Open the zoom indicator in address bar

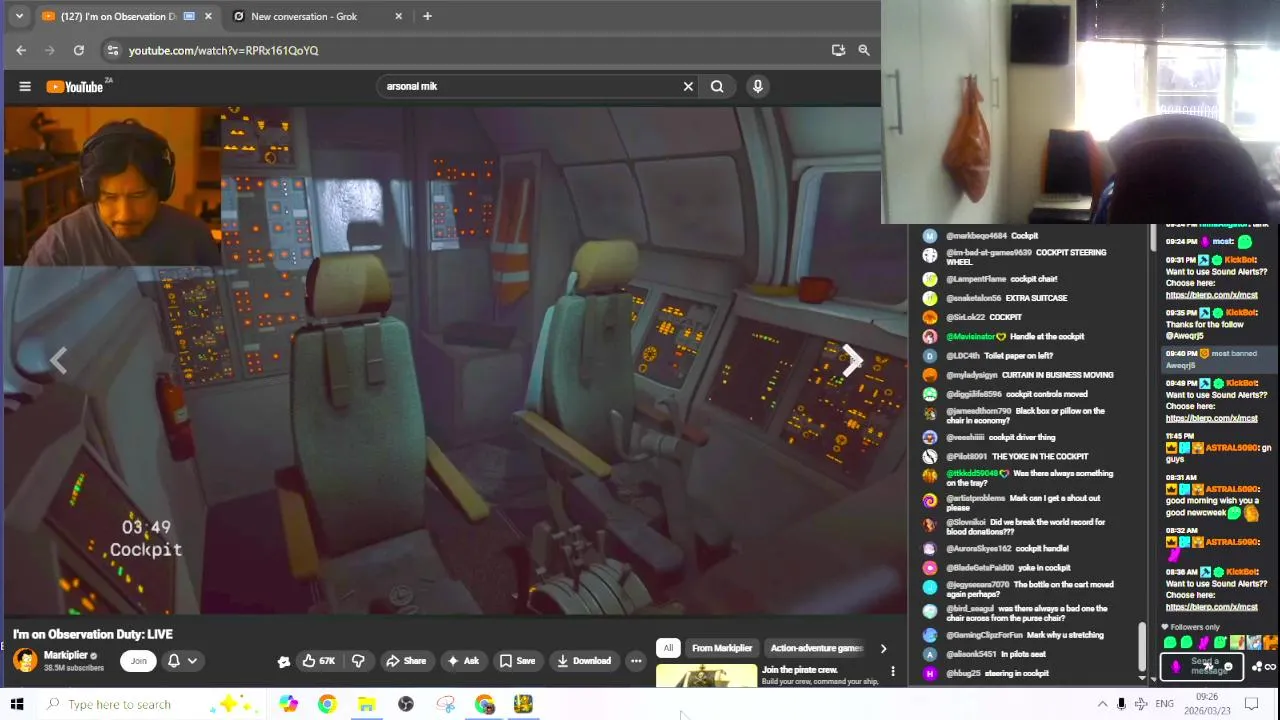tap(864, 50)
